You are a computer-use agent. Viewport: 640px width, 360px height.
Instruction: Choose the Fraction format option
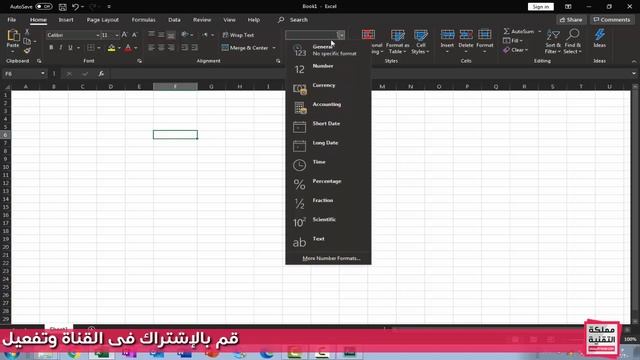[x=328, y=203]
